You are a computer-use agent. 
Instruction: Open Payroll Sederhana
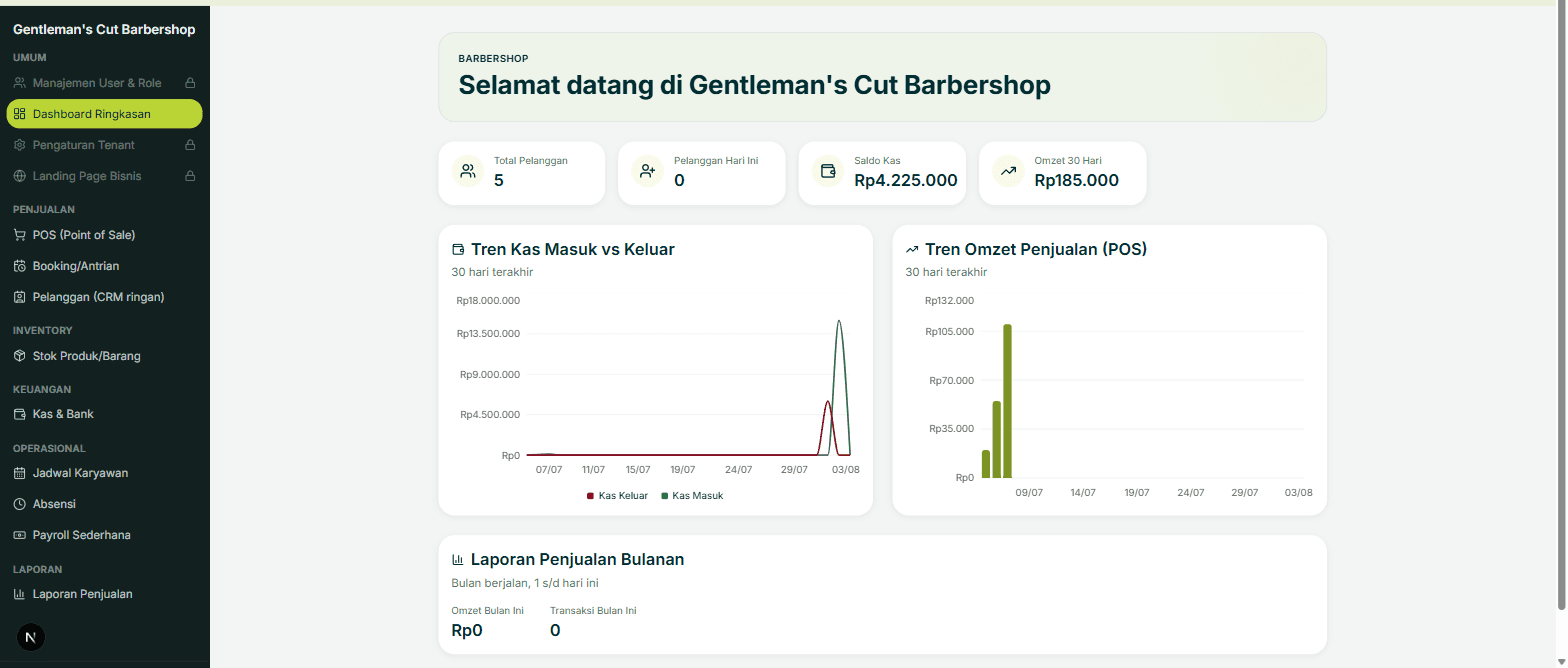(104, 535)
